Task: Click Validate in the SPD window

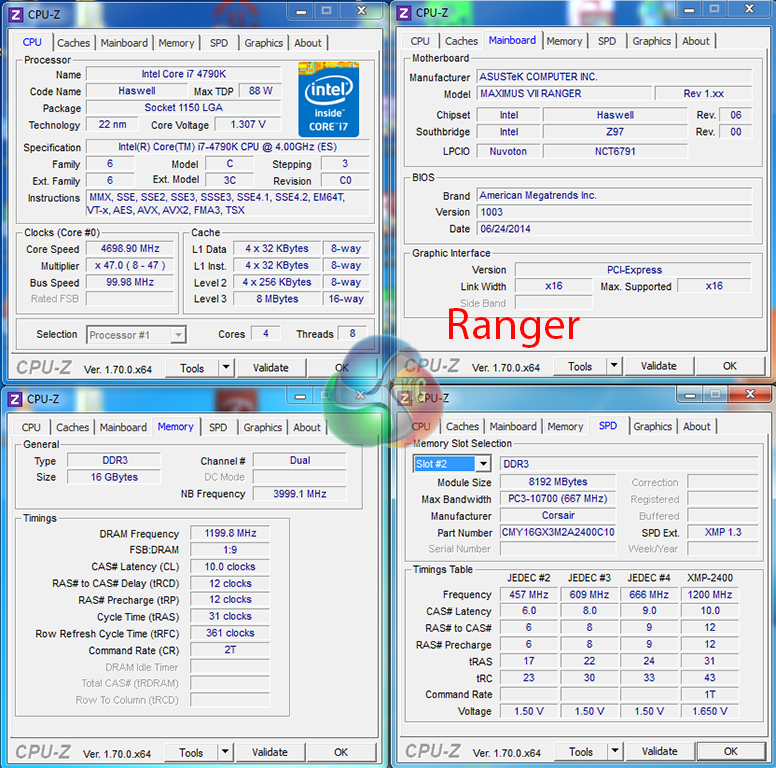Action: tap(660, 751)
